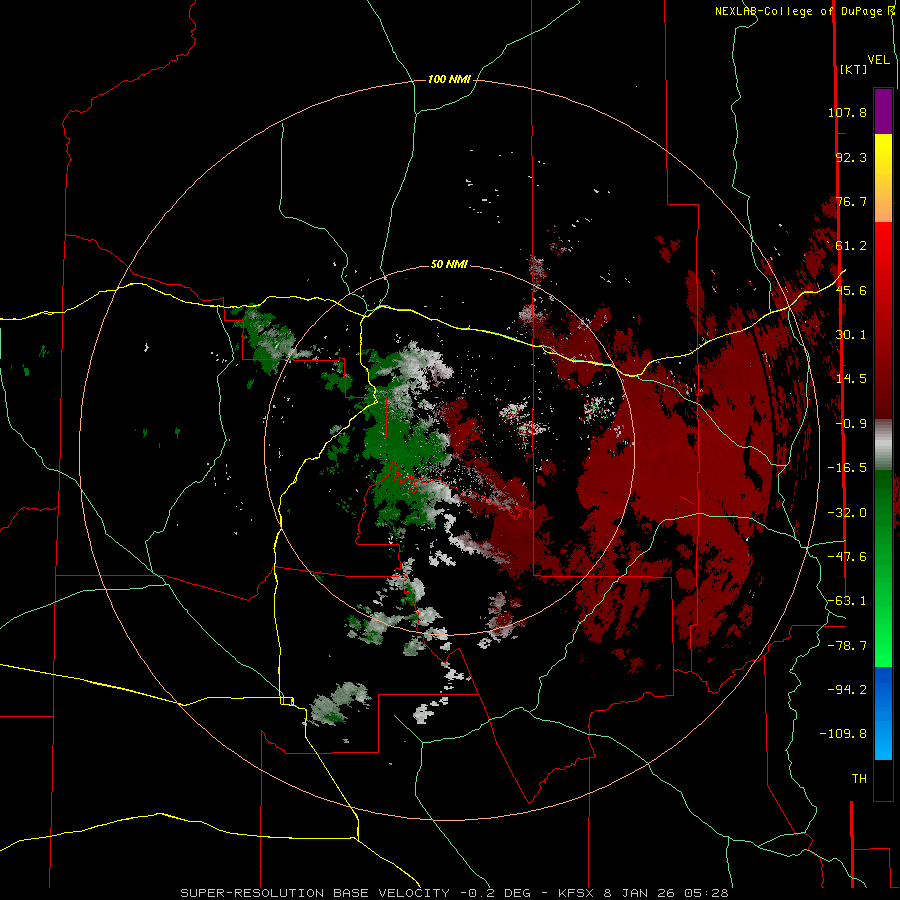The height and width of the screenshot is (900, 900).
Task: Click the 76.7 velocity scale value
Action: coord(851,201)
